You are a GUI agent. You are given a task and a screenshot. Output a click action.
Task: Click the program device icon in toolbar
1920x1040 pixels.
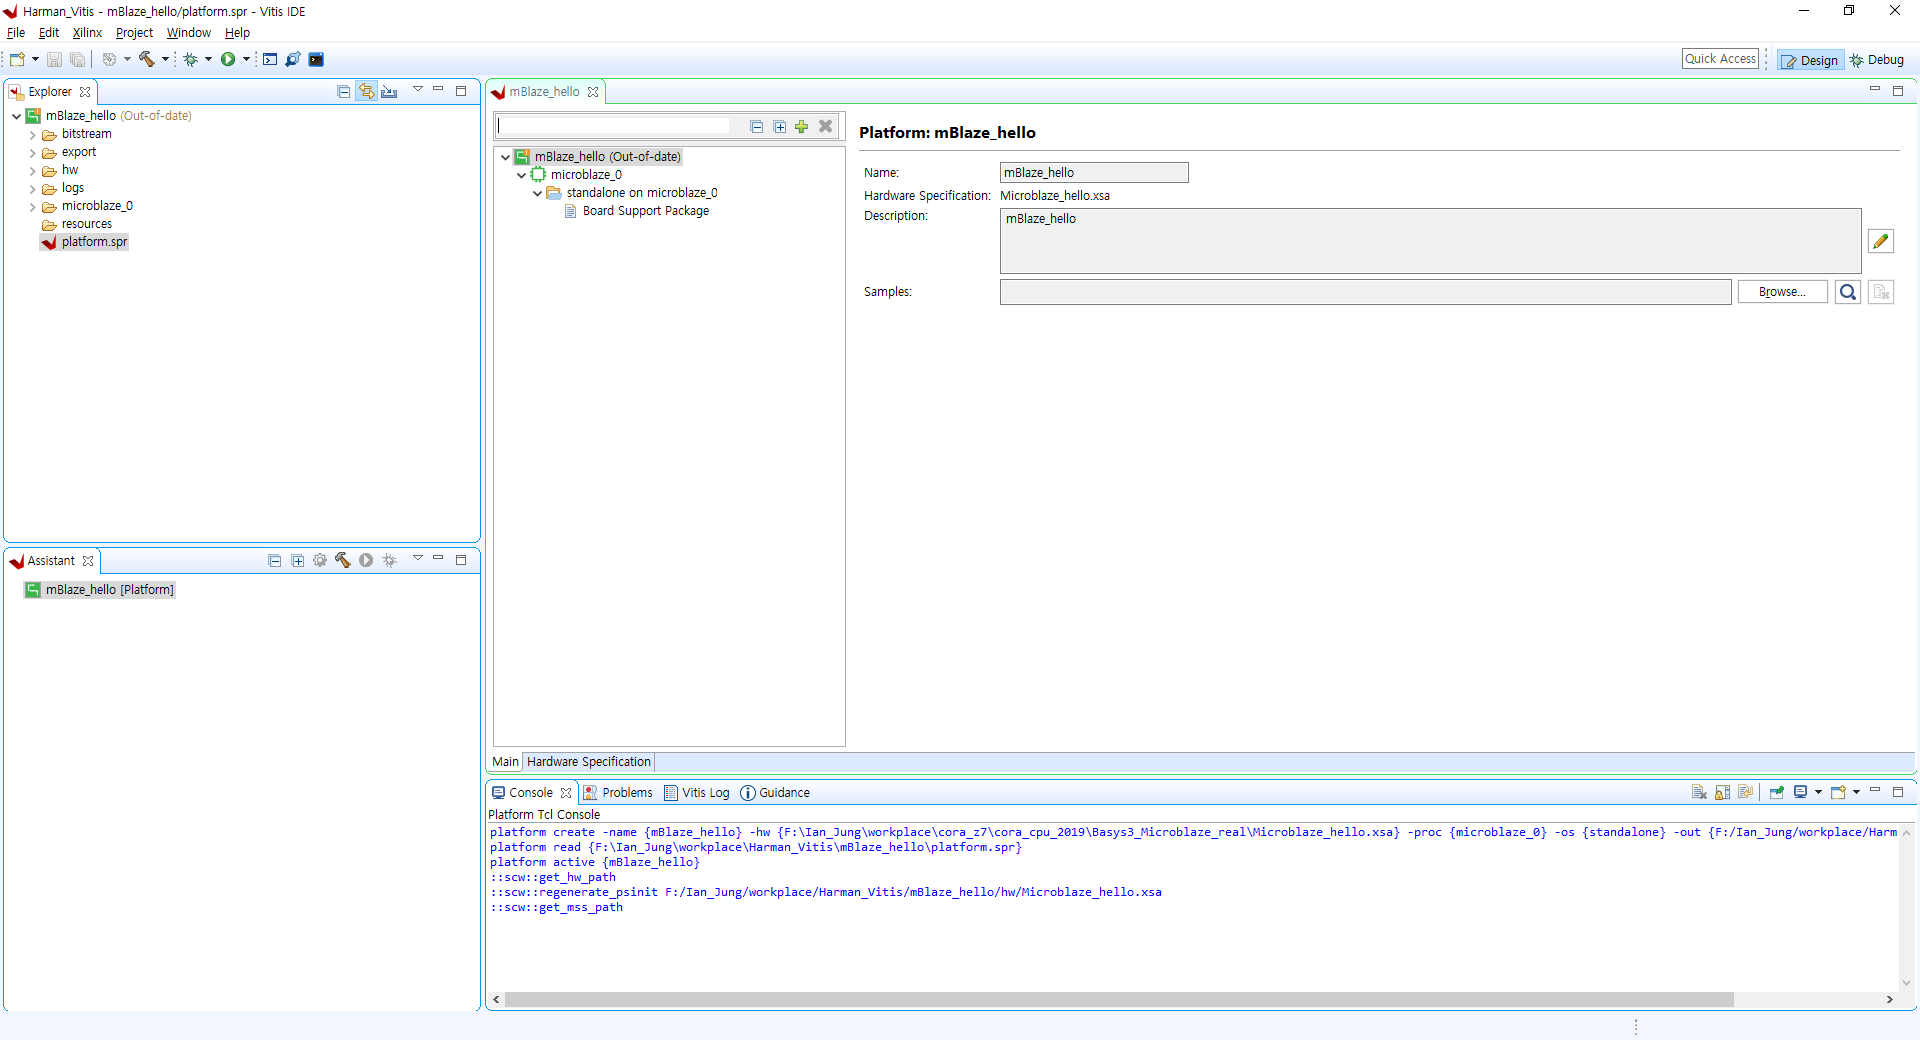(293, 60)
